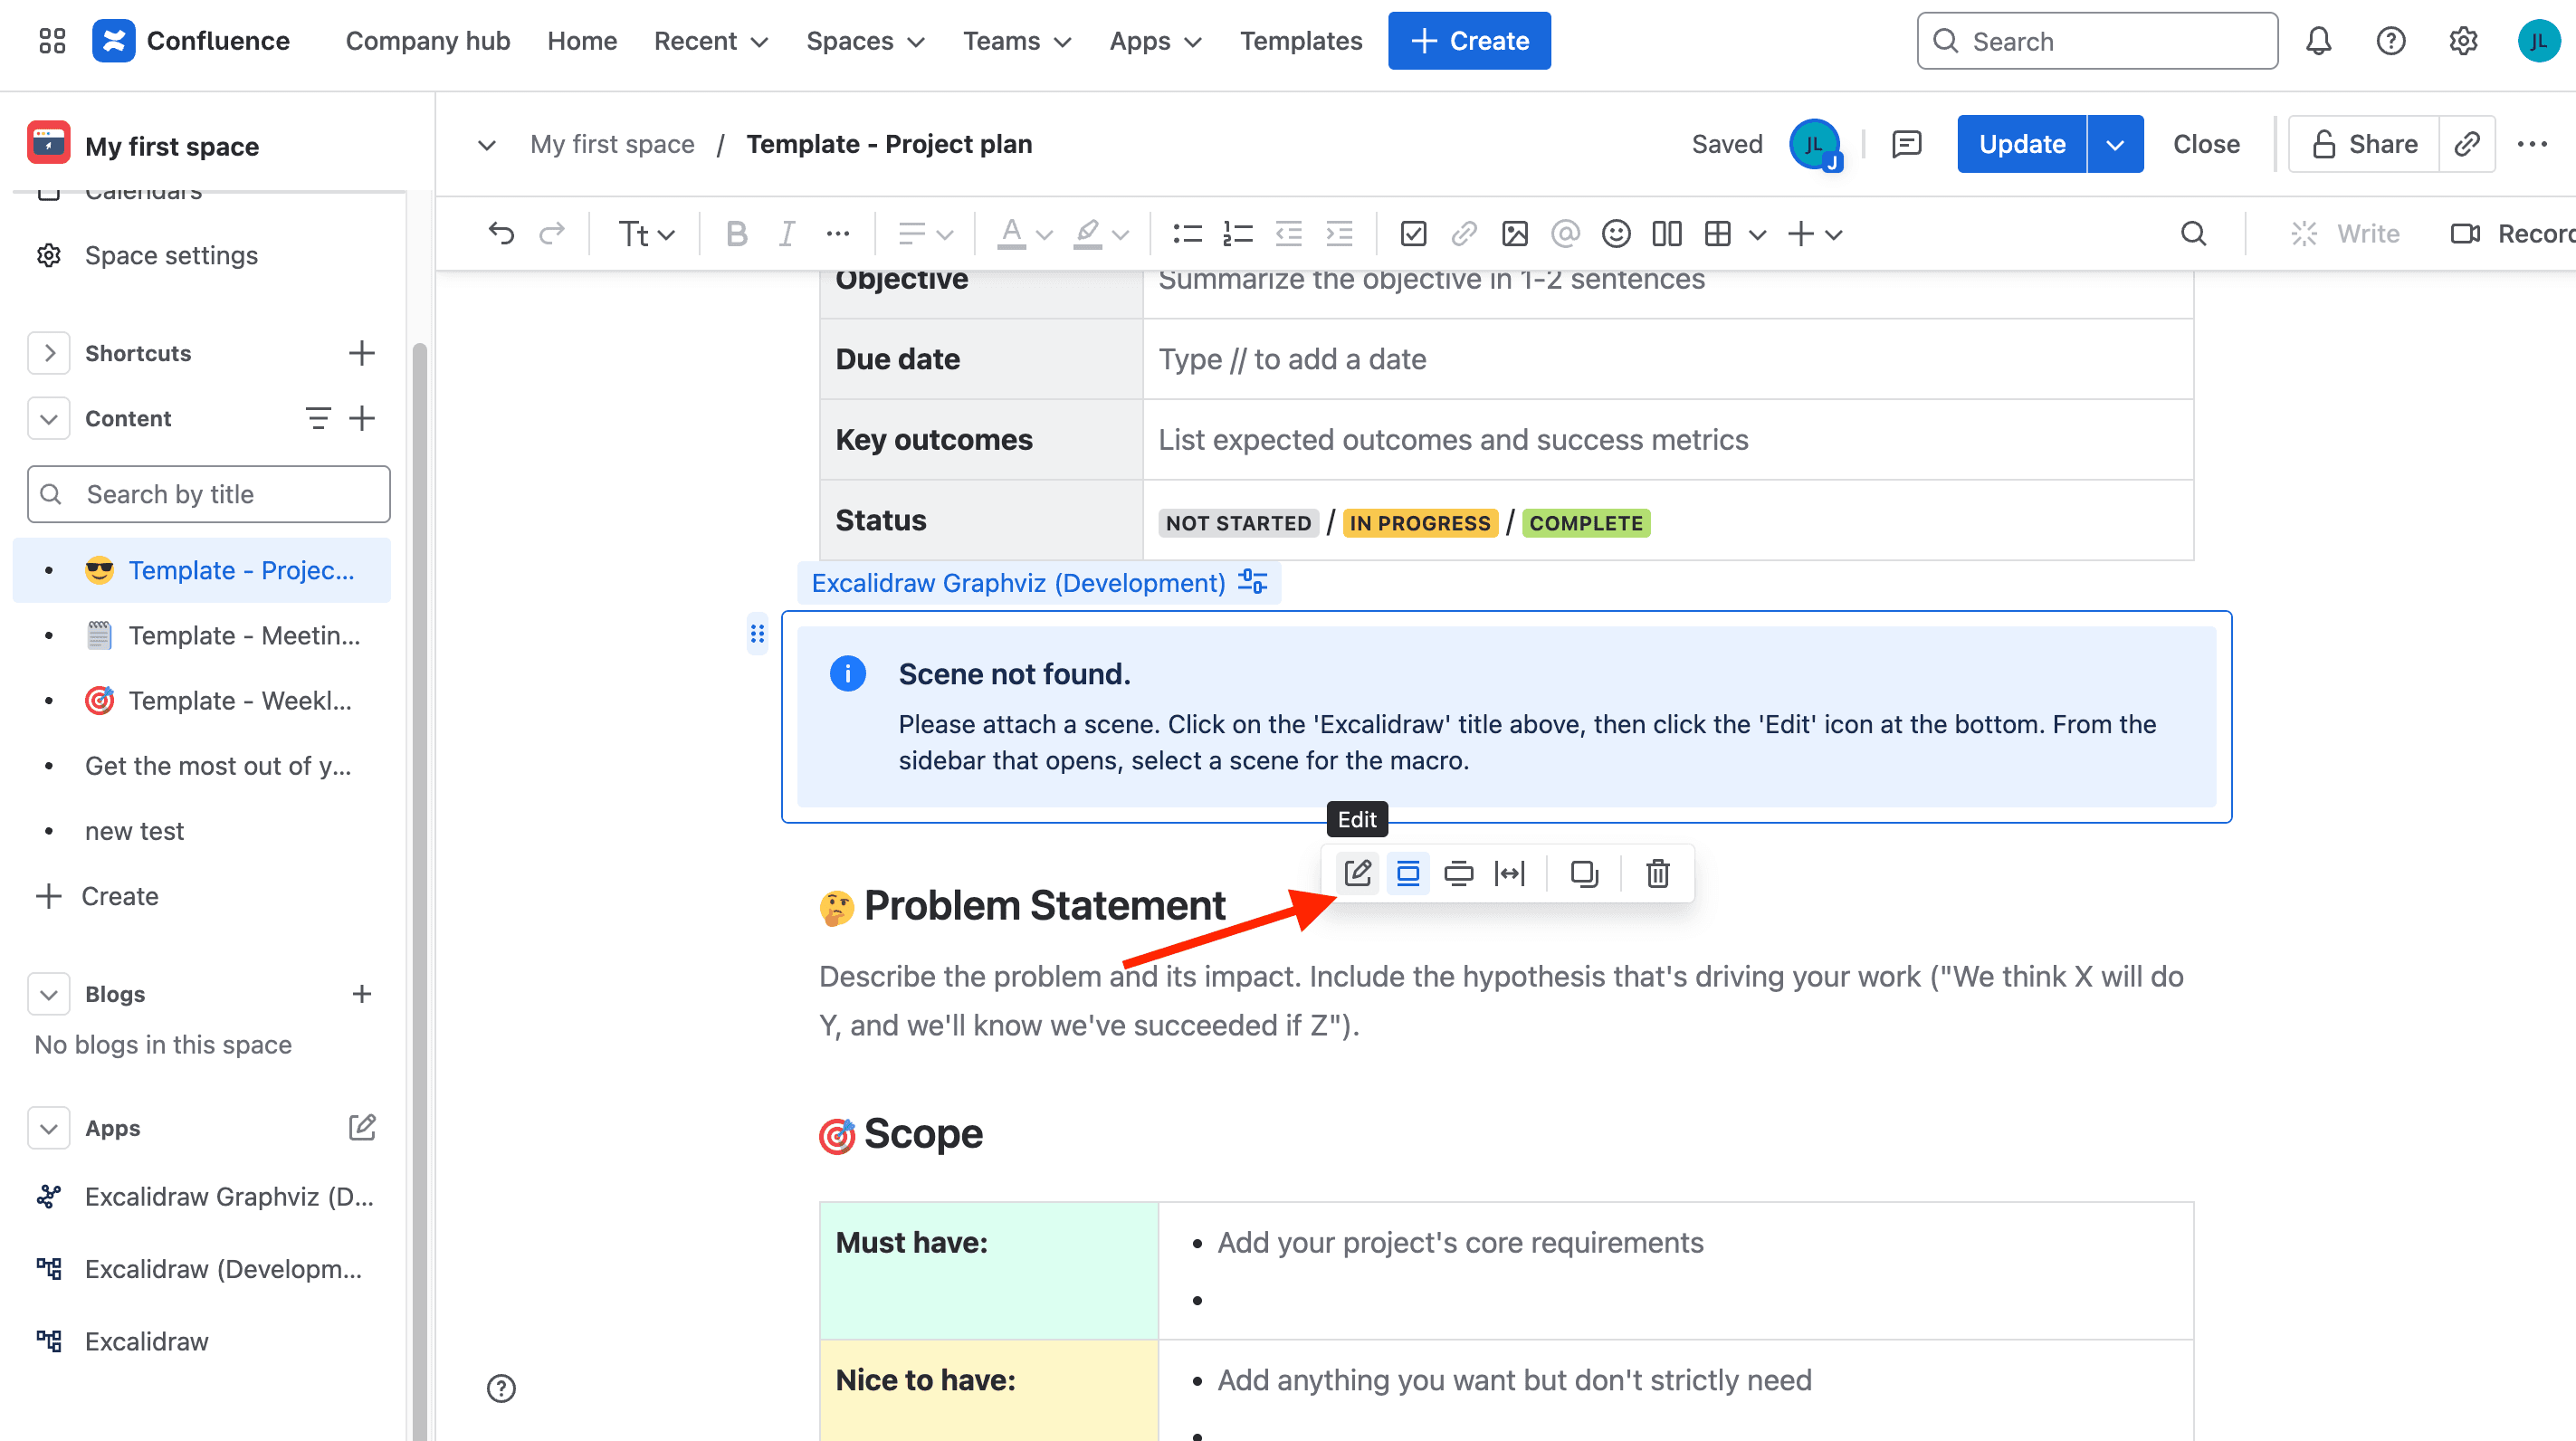
Task: Redo the last edit
Action: tap(552, 234)
